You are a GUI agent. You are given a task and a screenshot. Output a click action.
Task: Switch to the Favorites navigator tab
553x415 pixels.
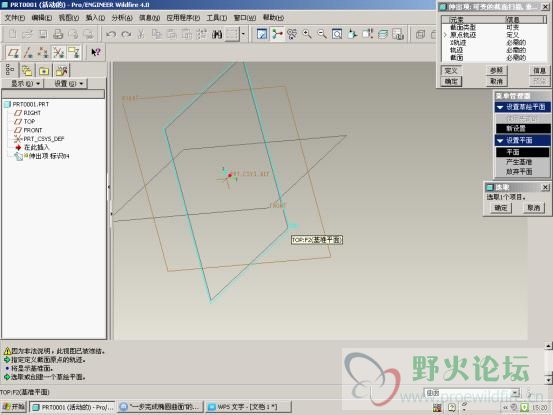44,70
